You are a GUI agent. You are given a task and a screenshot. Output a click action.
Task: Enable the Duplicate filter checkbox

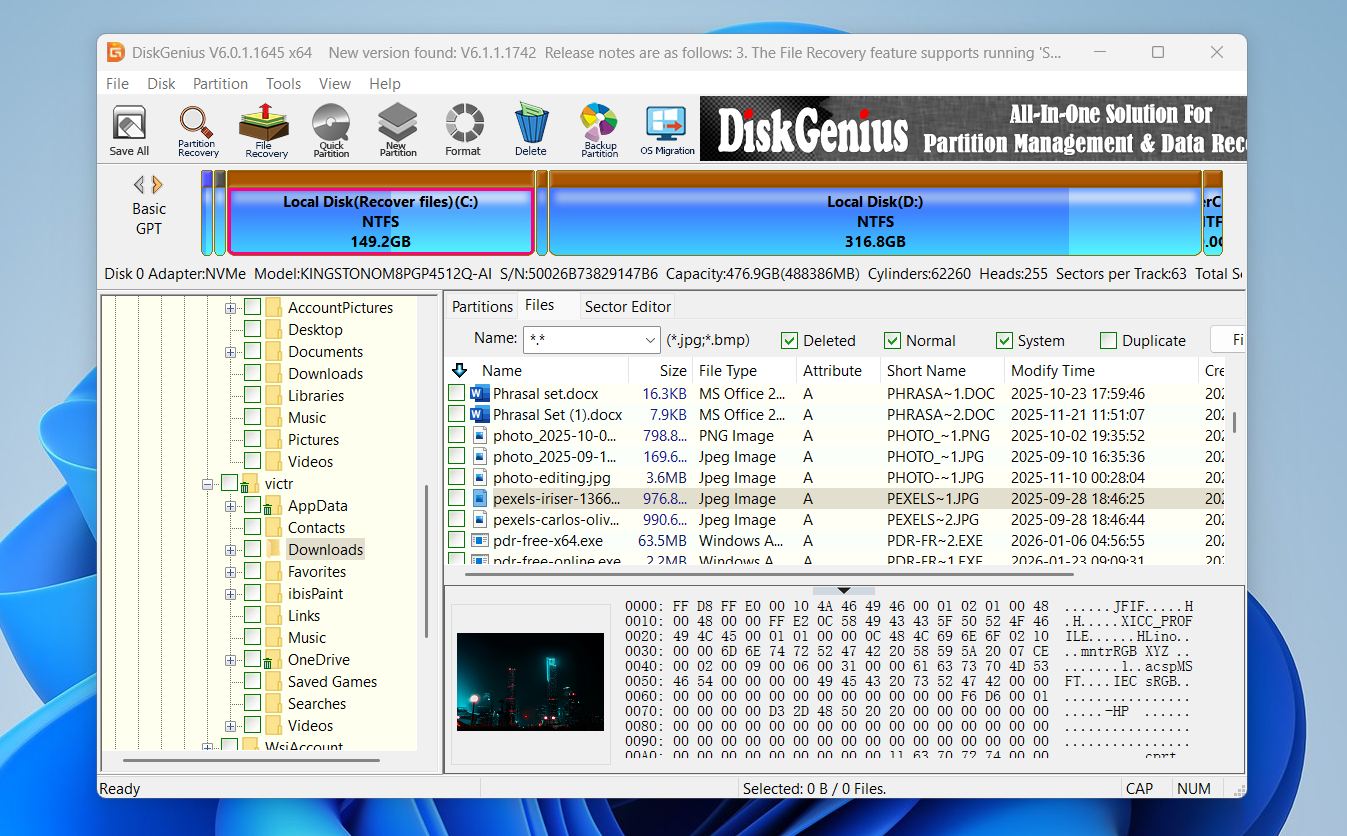tap(1108, 340)
